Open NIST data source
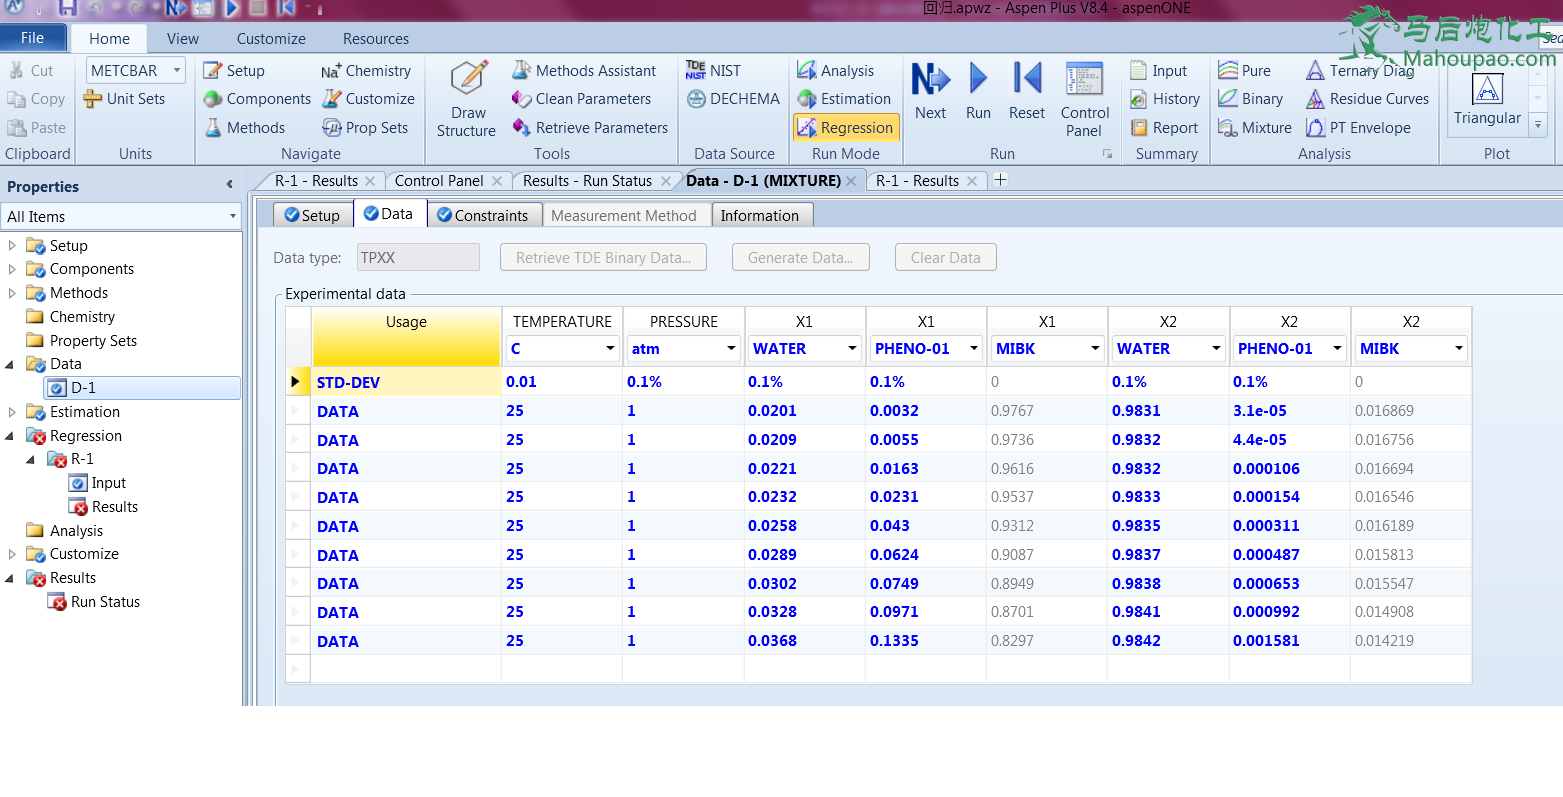The height and width of the screenshot is (797, 1563). (x=713, y=71)
